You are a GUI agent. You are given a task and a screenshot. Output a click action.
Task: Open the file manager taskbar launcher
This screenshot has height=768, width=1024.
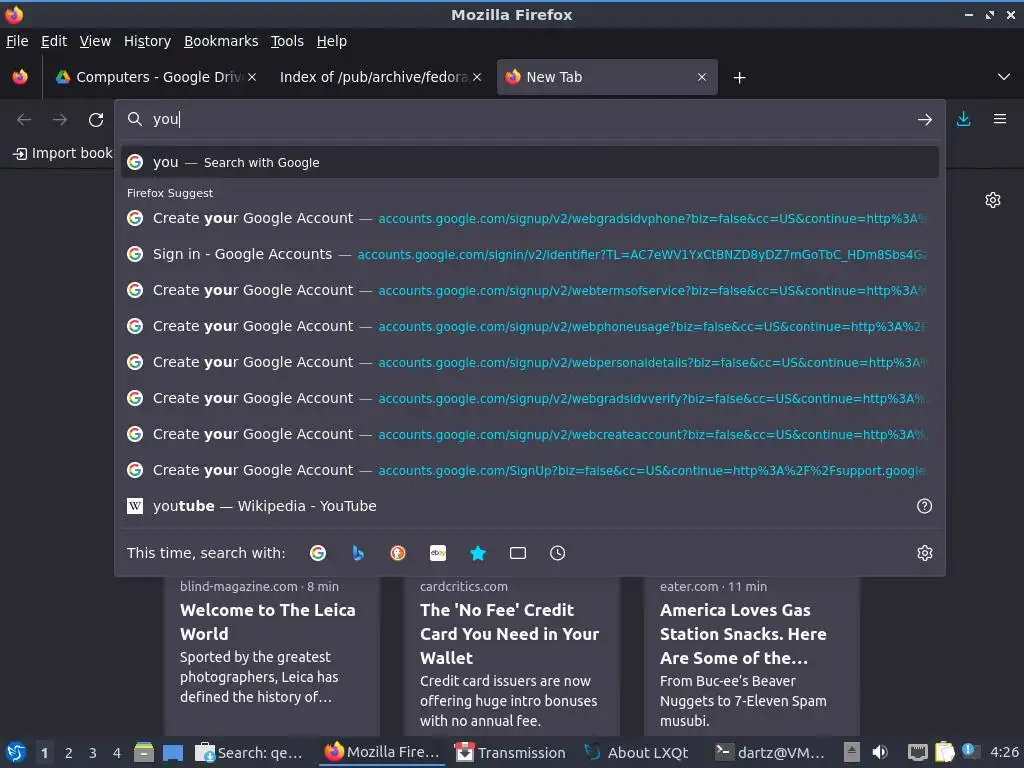[144, 752]
